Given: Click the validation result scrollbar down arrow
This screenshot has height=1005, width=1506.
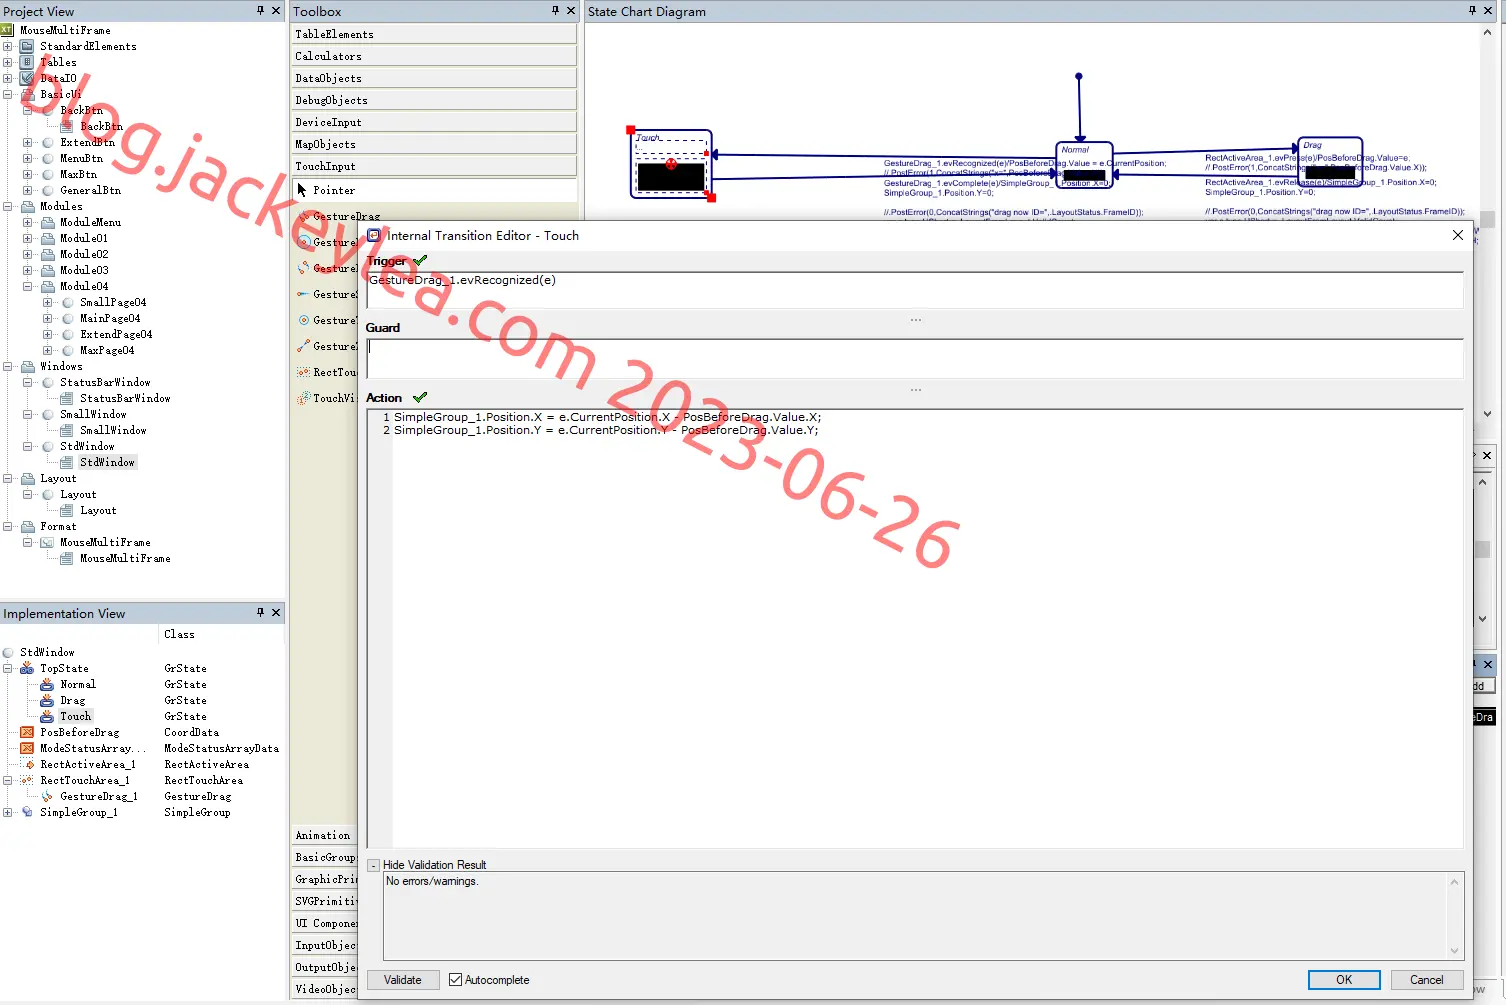Looking at the screenshot, I should coord(1454,951).
